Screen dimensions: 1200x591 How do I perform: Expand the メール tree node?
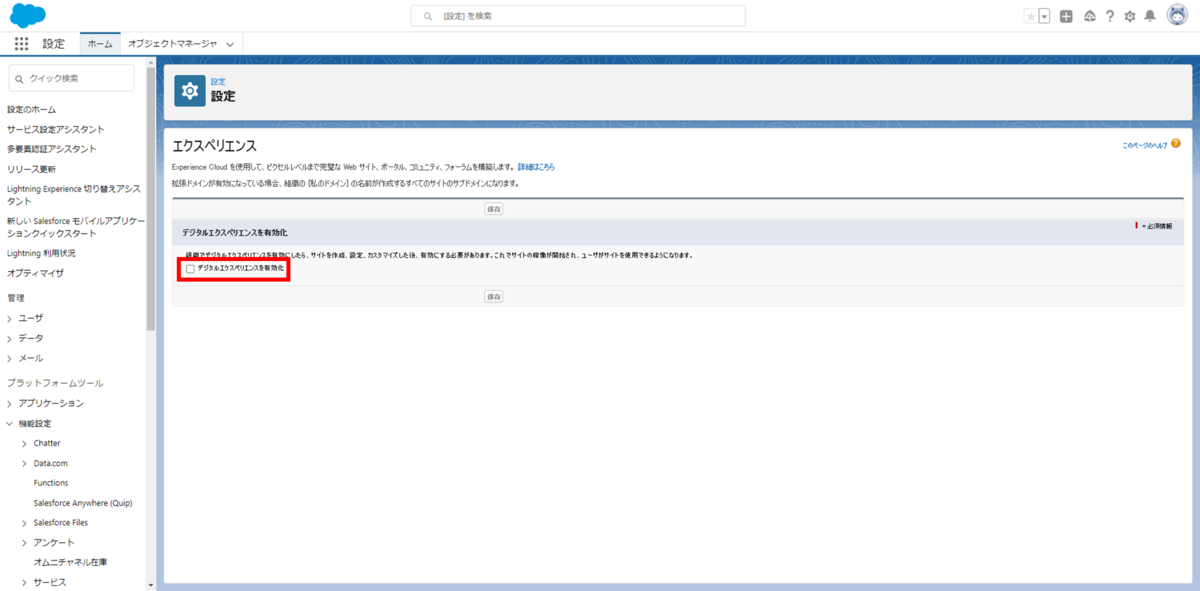tap(10, 358)
